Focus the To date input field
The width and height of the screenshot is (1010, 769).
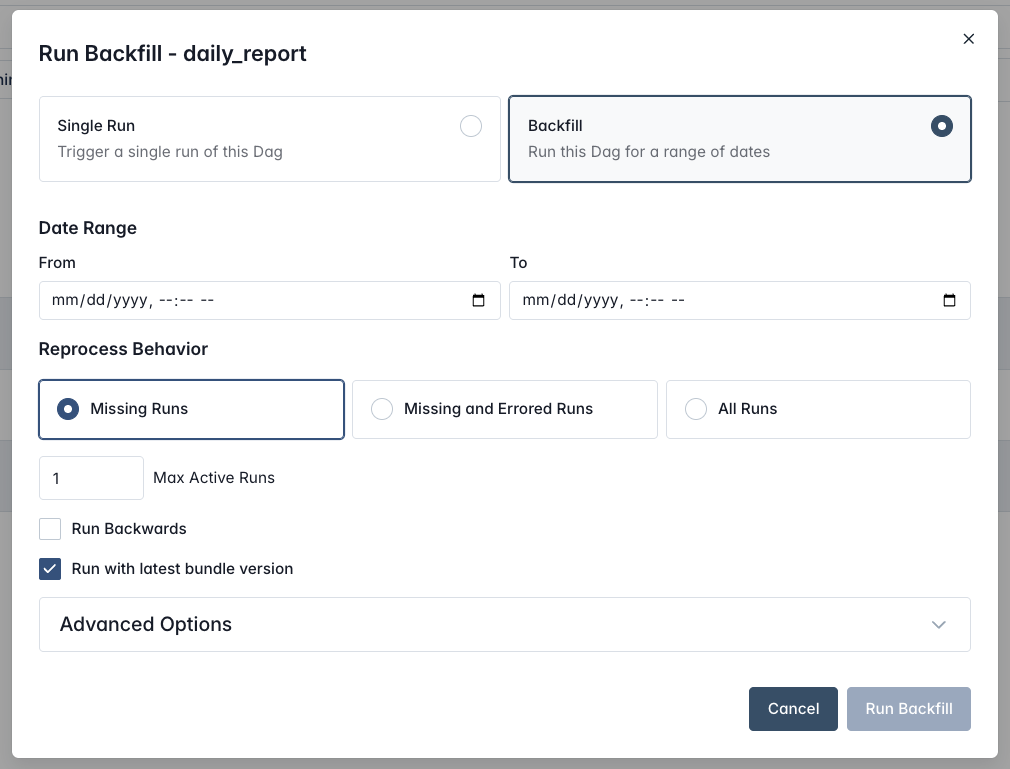pyautogui.click(x=739, y=301)
